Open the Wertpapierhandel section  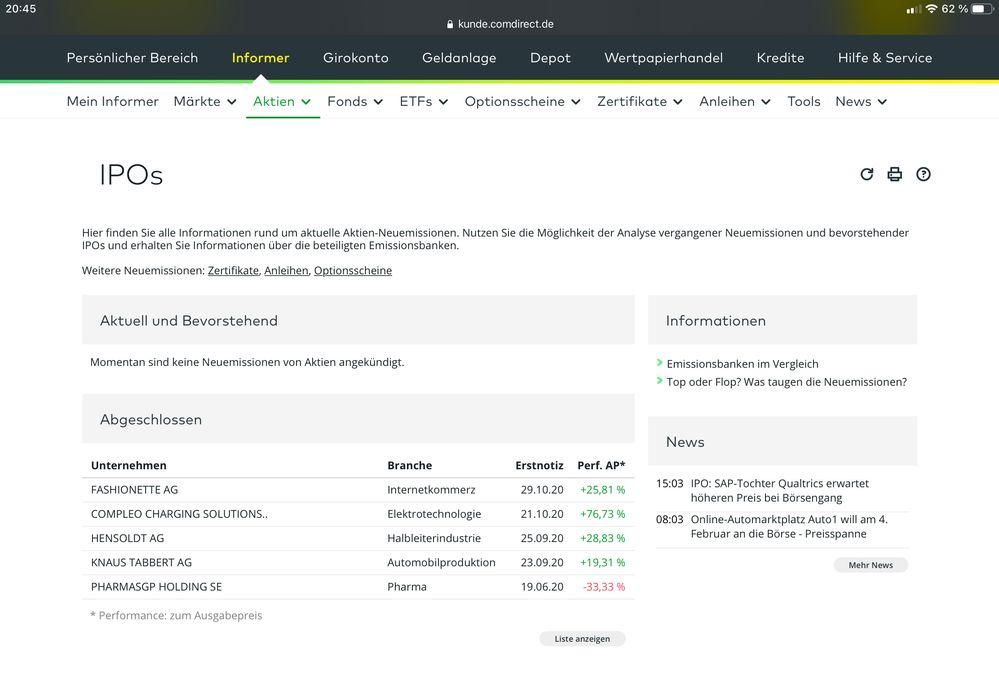pos(663,58)
